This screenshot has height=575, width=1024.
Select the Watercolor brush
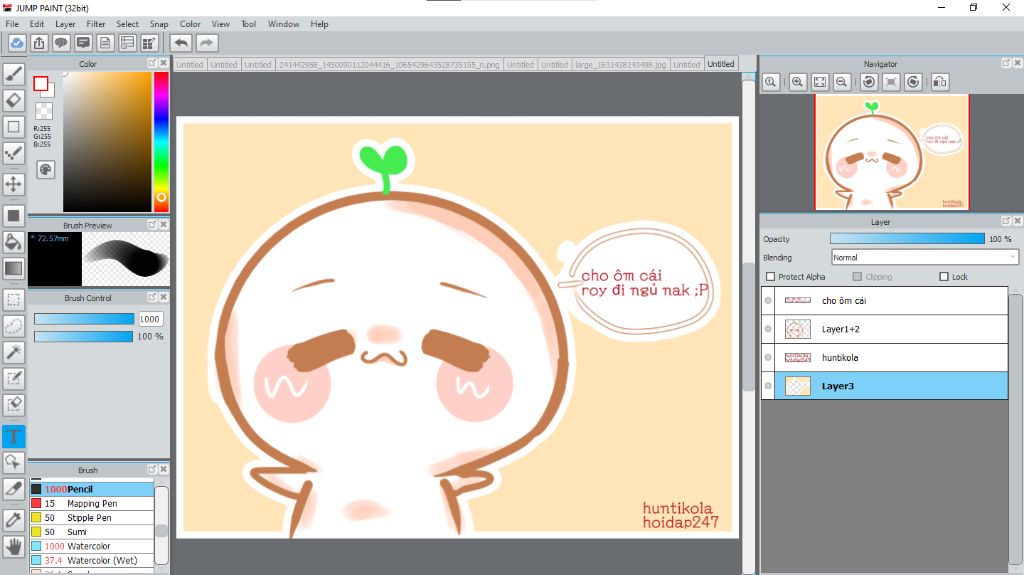point(91,546)
